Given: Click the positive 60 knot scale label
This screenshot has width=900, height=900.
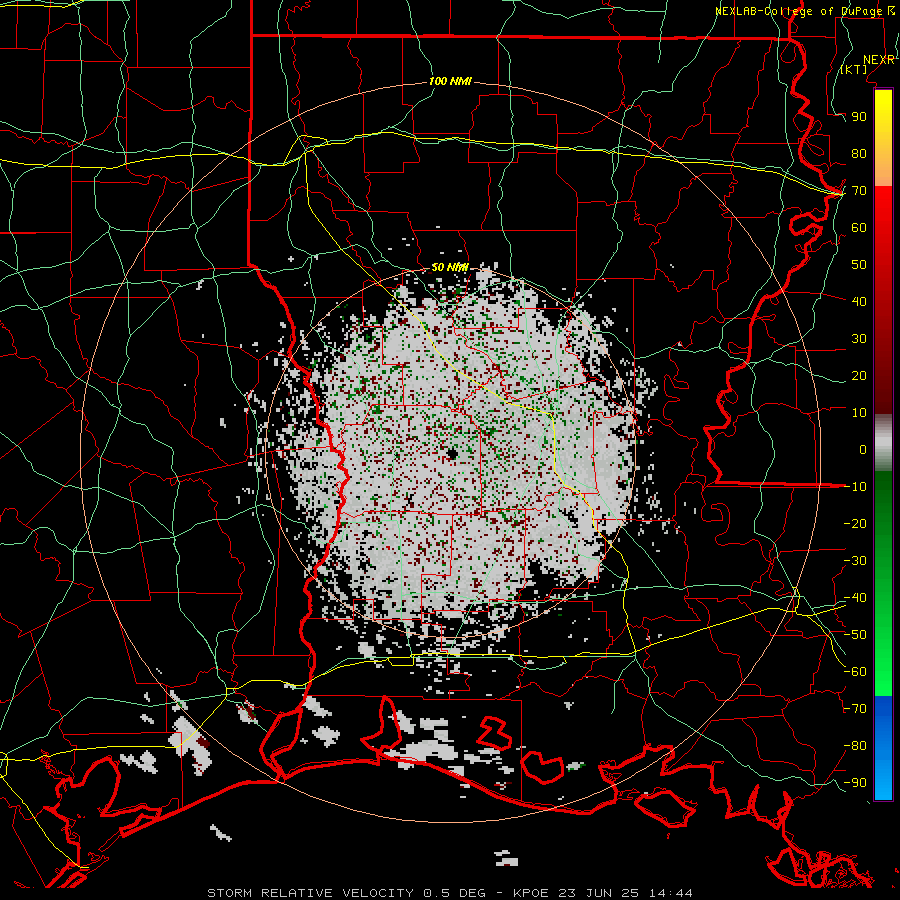Looking at the screenshot, I should (x=859, y=227).
